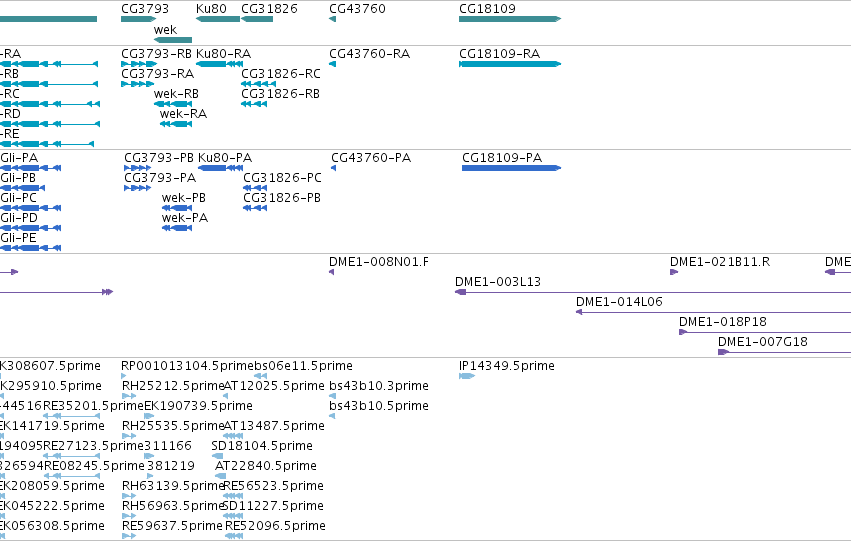Image resolution: width=851 pixels, height=541 pixels.
Task: Click the CG31826-RB transcript label
Action: tap(280, 94)
